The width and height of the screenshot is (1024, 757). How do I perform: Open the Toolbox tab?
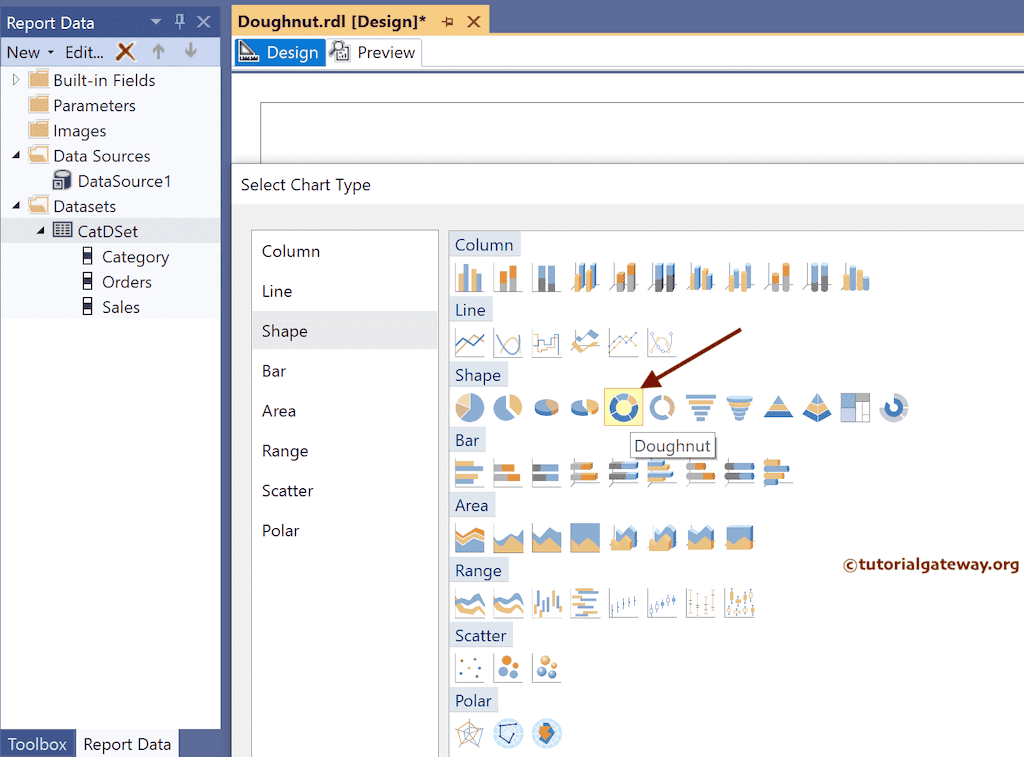coord(37,744)
